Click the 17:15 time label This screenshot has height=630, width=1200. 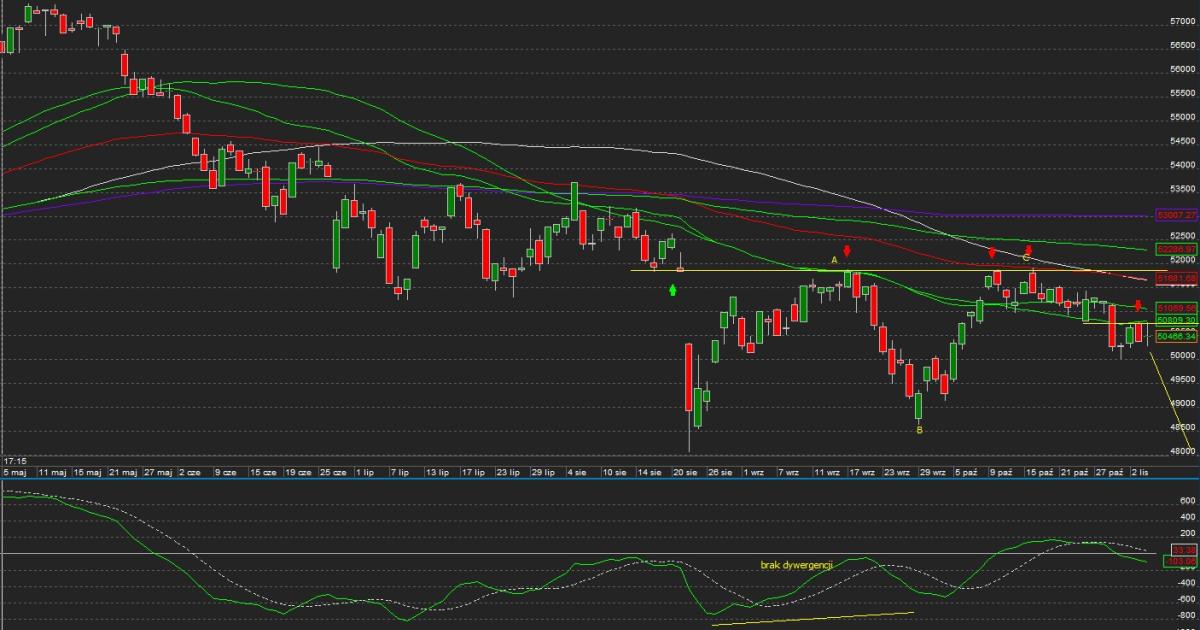[x=14, y=461]
